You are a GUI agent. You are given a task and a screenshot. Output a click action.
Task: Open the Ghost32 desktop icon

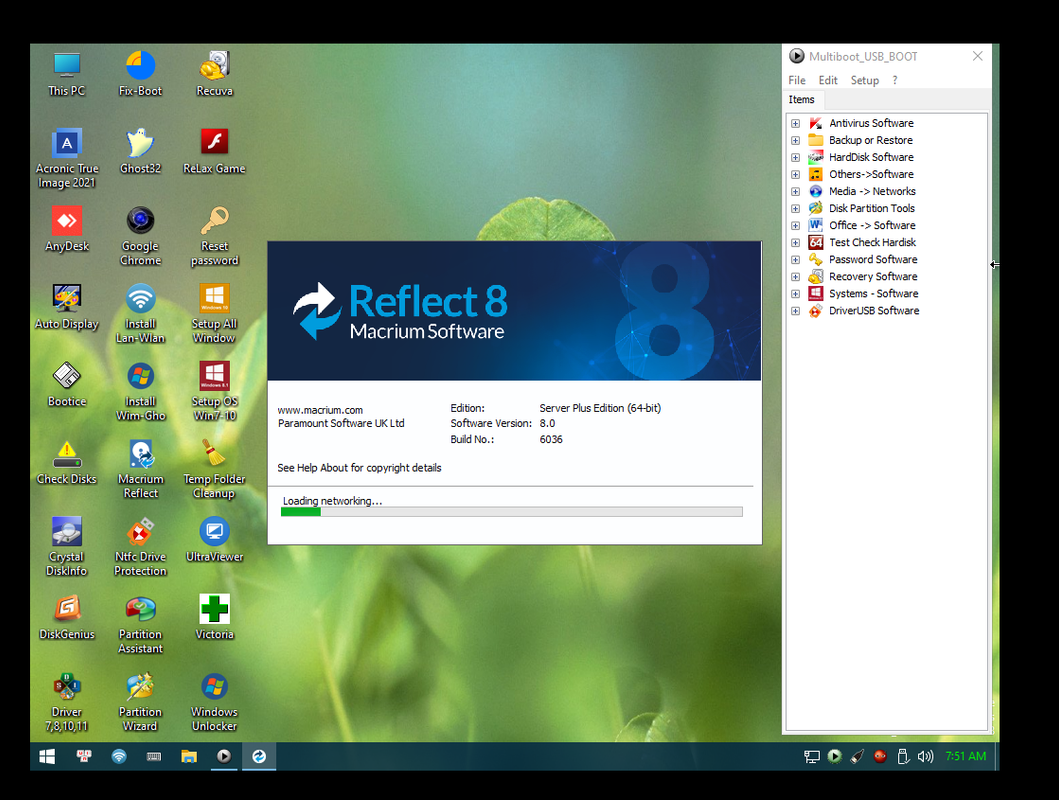click(x=140, y=152)
